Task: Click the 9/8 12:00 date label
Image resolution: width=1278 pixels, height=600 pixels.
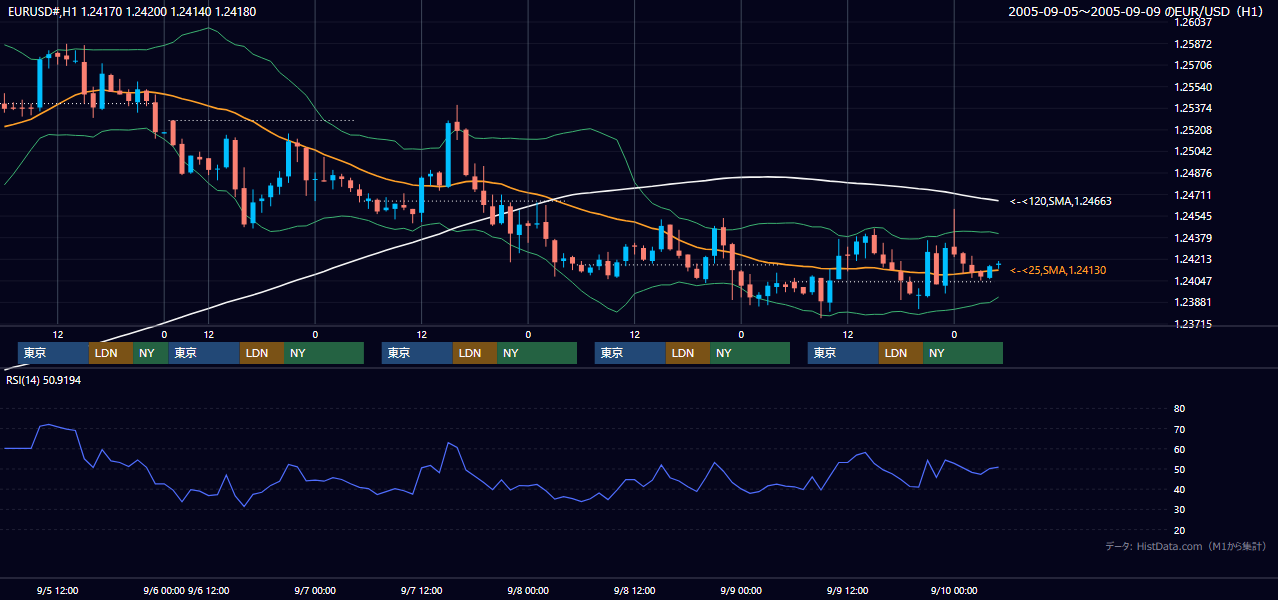Action: point(634,591)
